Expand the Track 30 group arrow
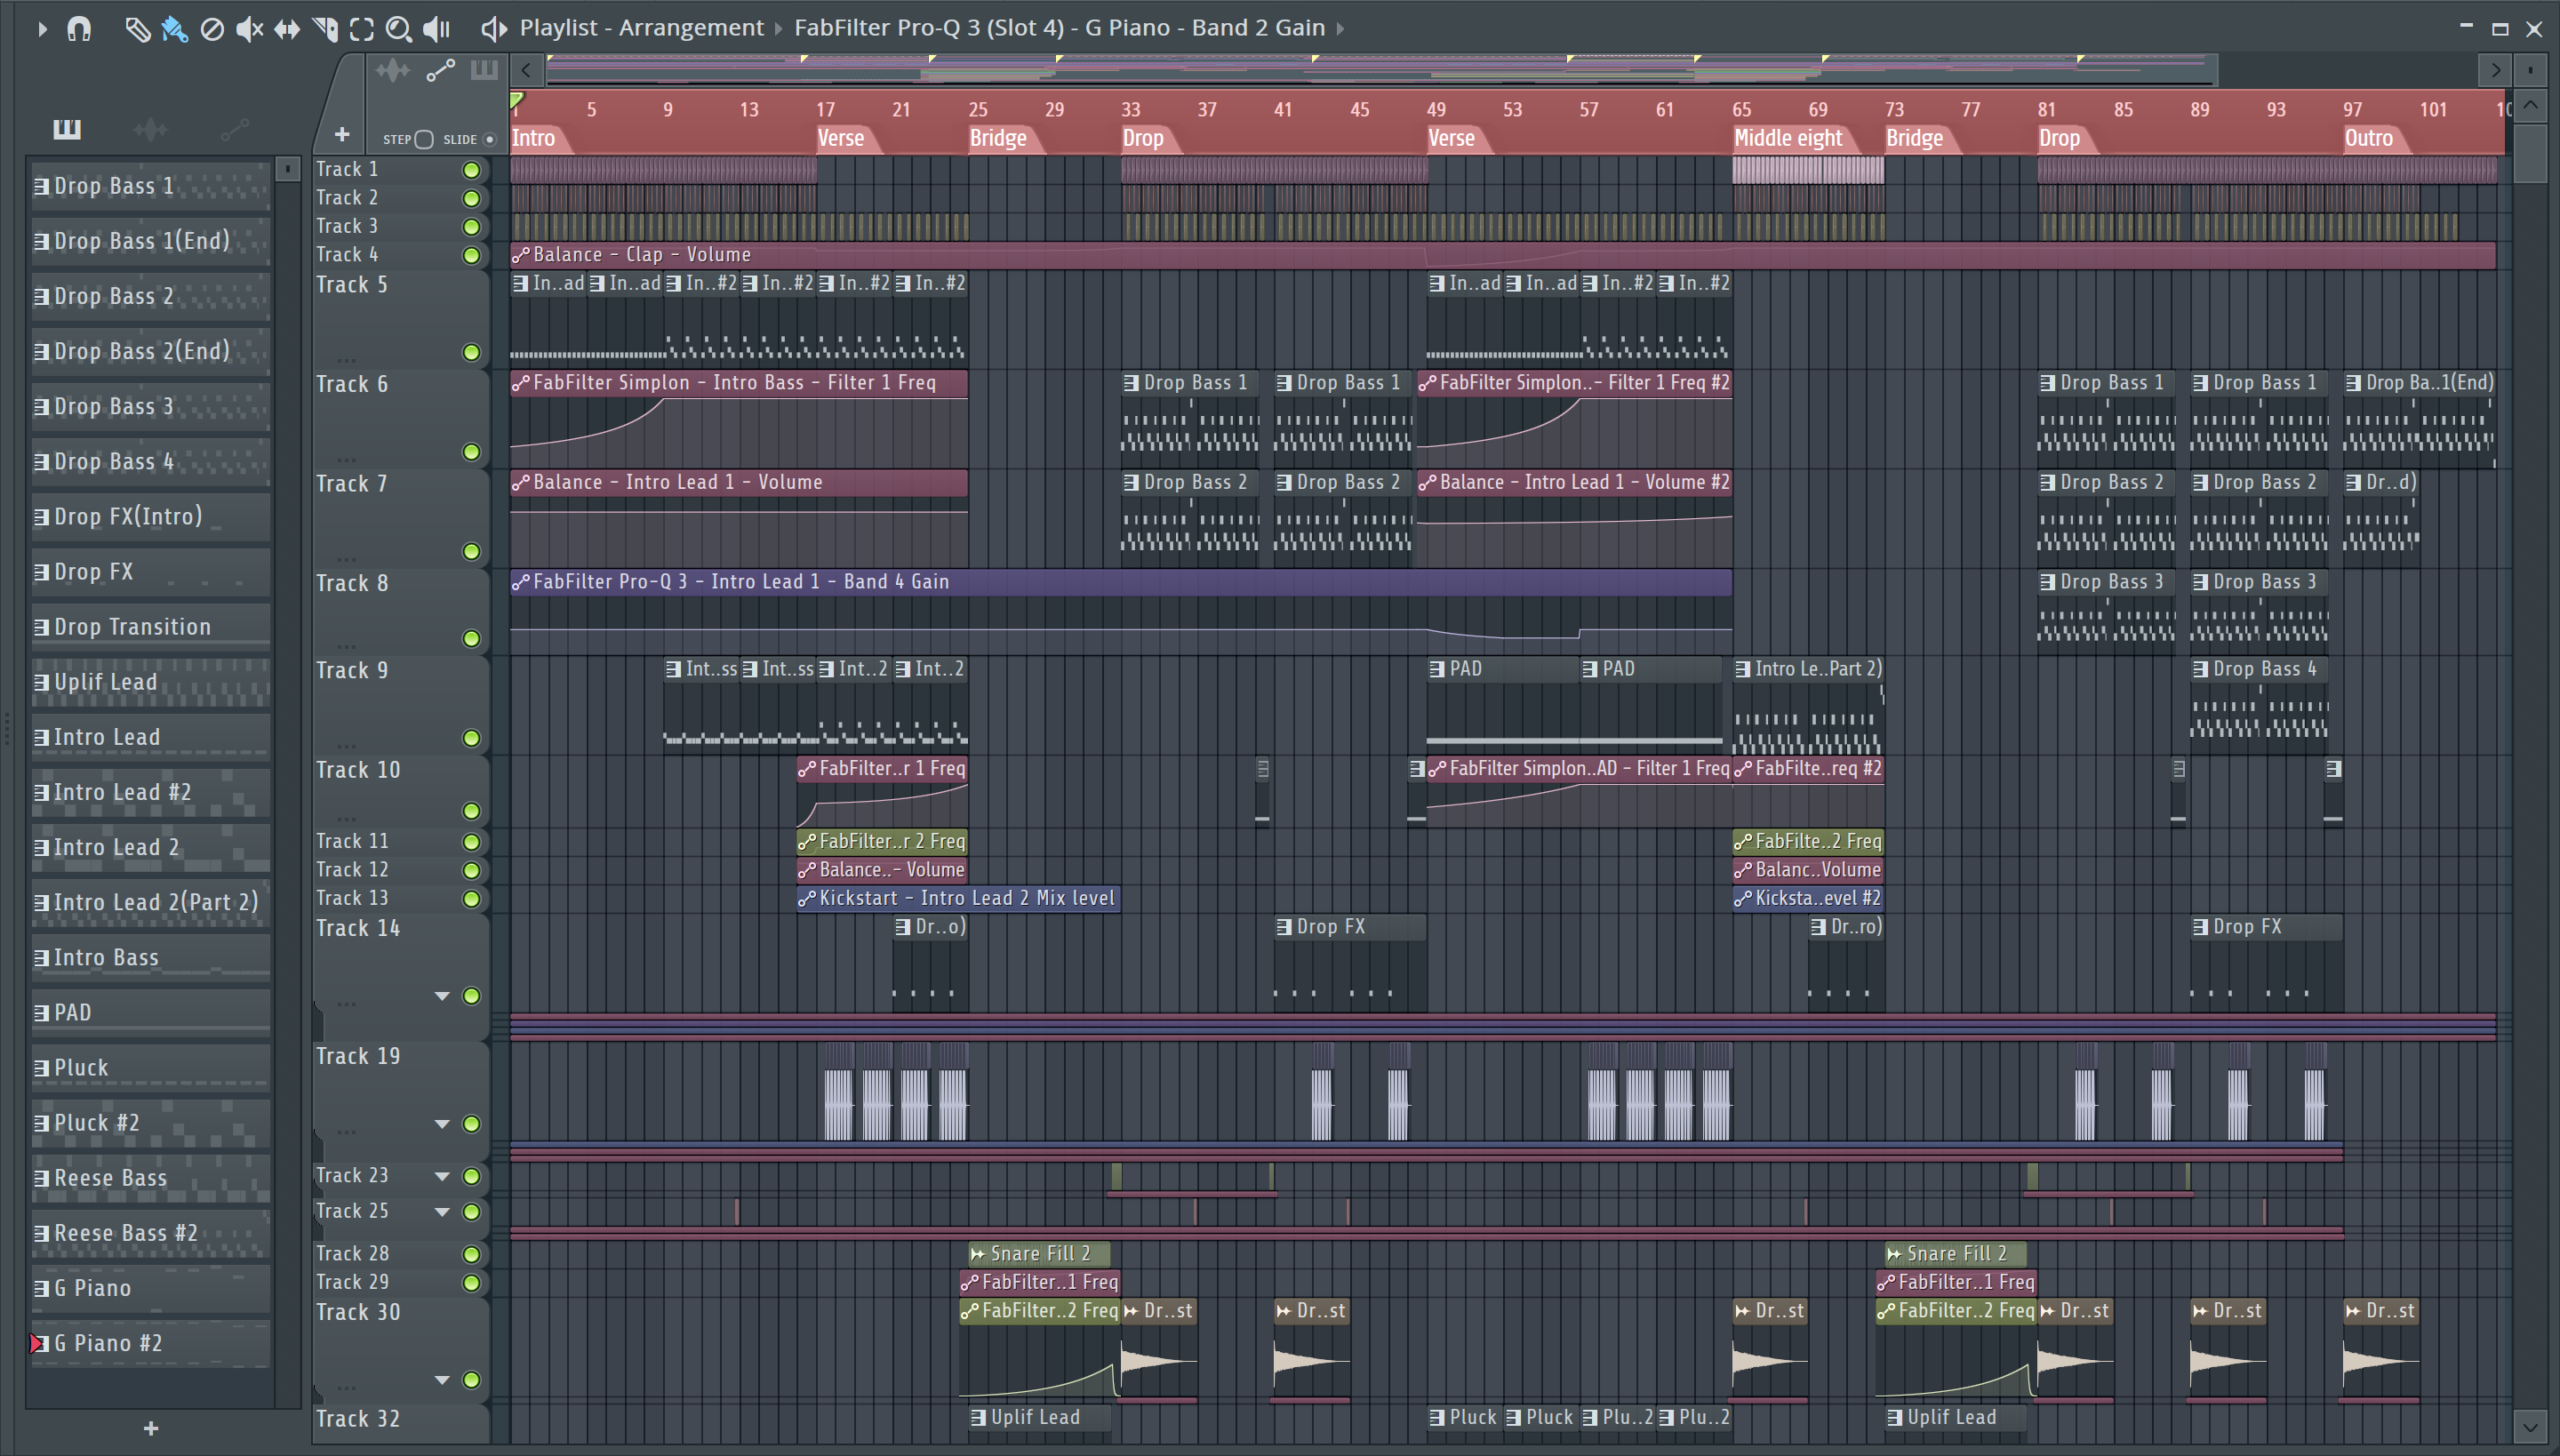This screenshot has height=1456, width=2560. pyautogui.click(x=442, y=1380)
